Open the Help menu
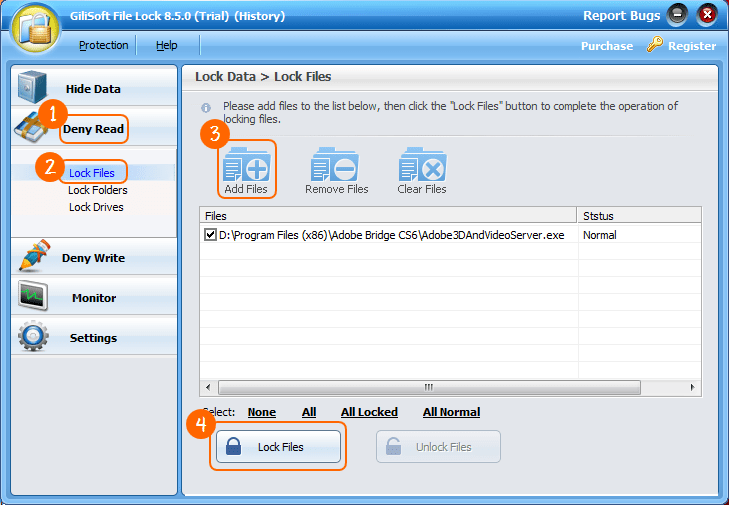This screenshot has width=729, height=505. (166, 45)
